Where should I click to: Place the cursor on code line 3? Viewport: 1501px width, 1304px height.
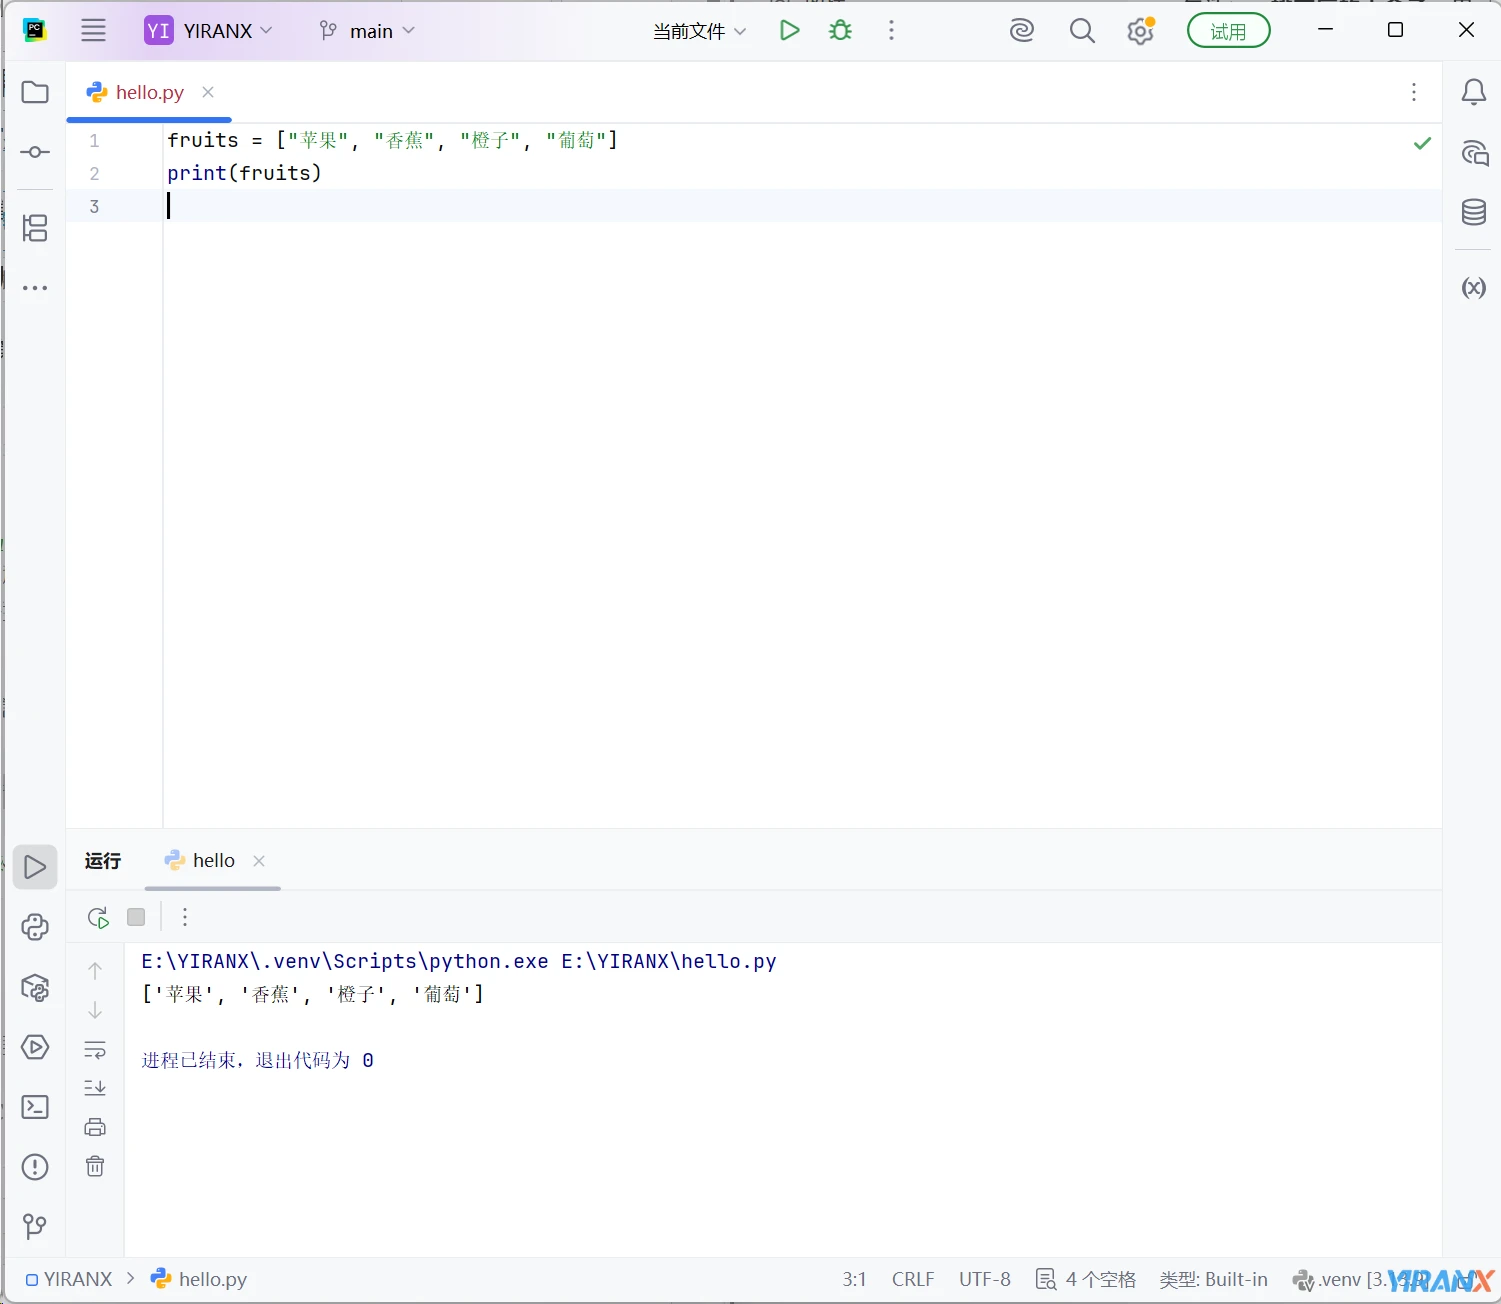[802, 206]
